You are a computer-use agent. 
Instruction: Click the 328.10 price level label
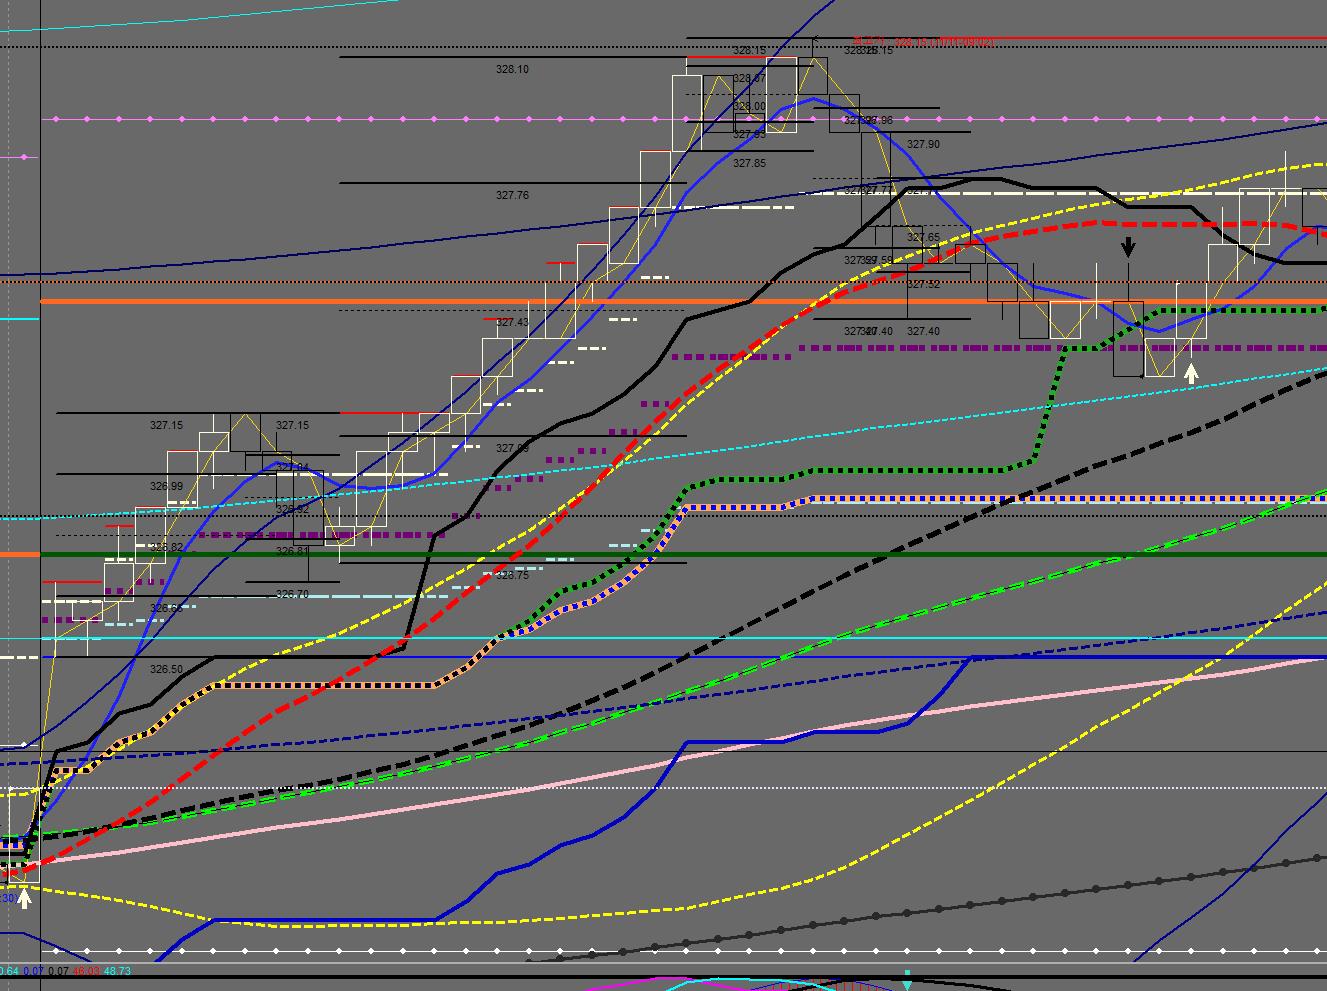(512, 70)
